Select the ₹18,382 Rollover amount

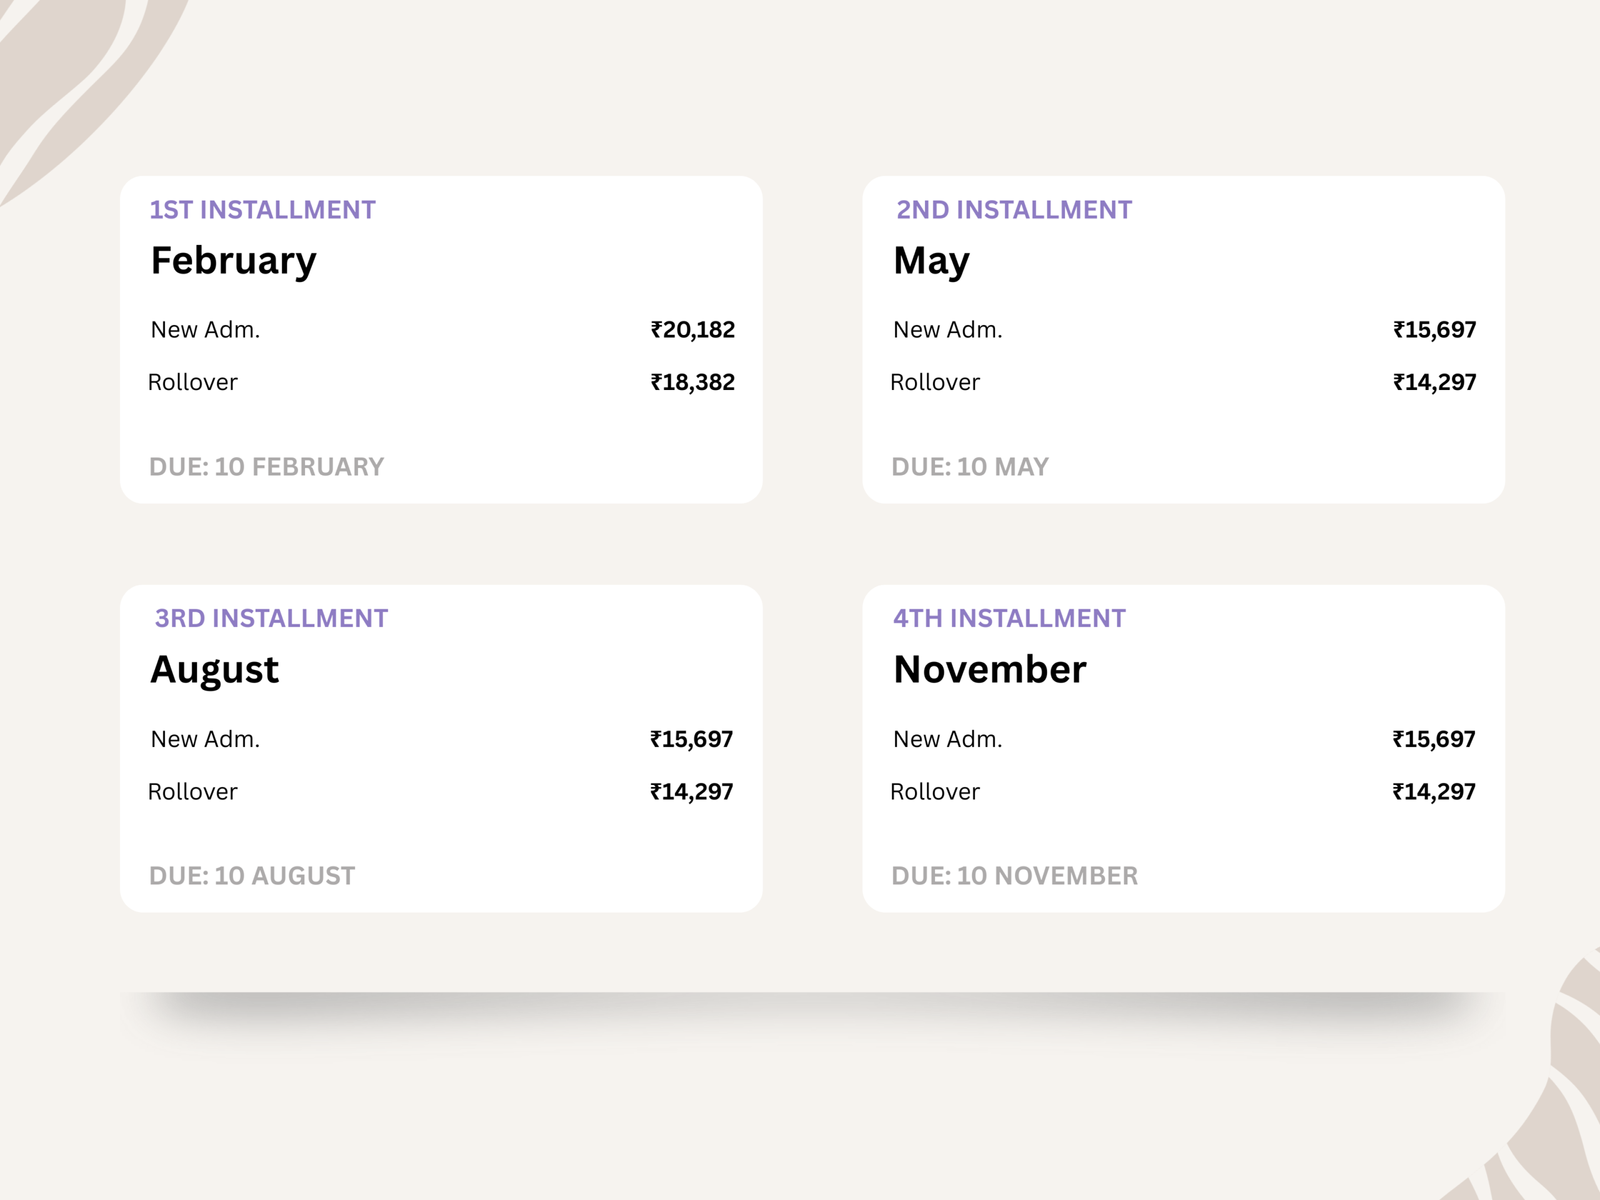pyautogui.click(x=692, y=382)
